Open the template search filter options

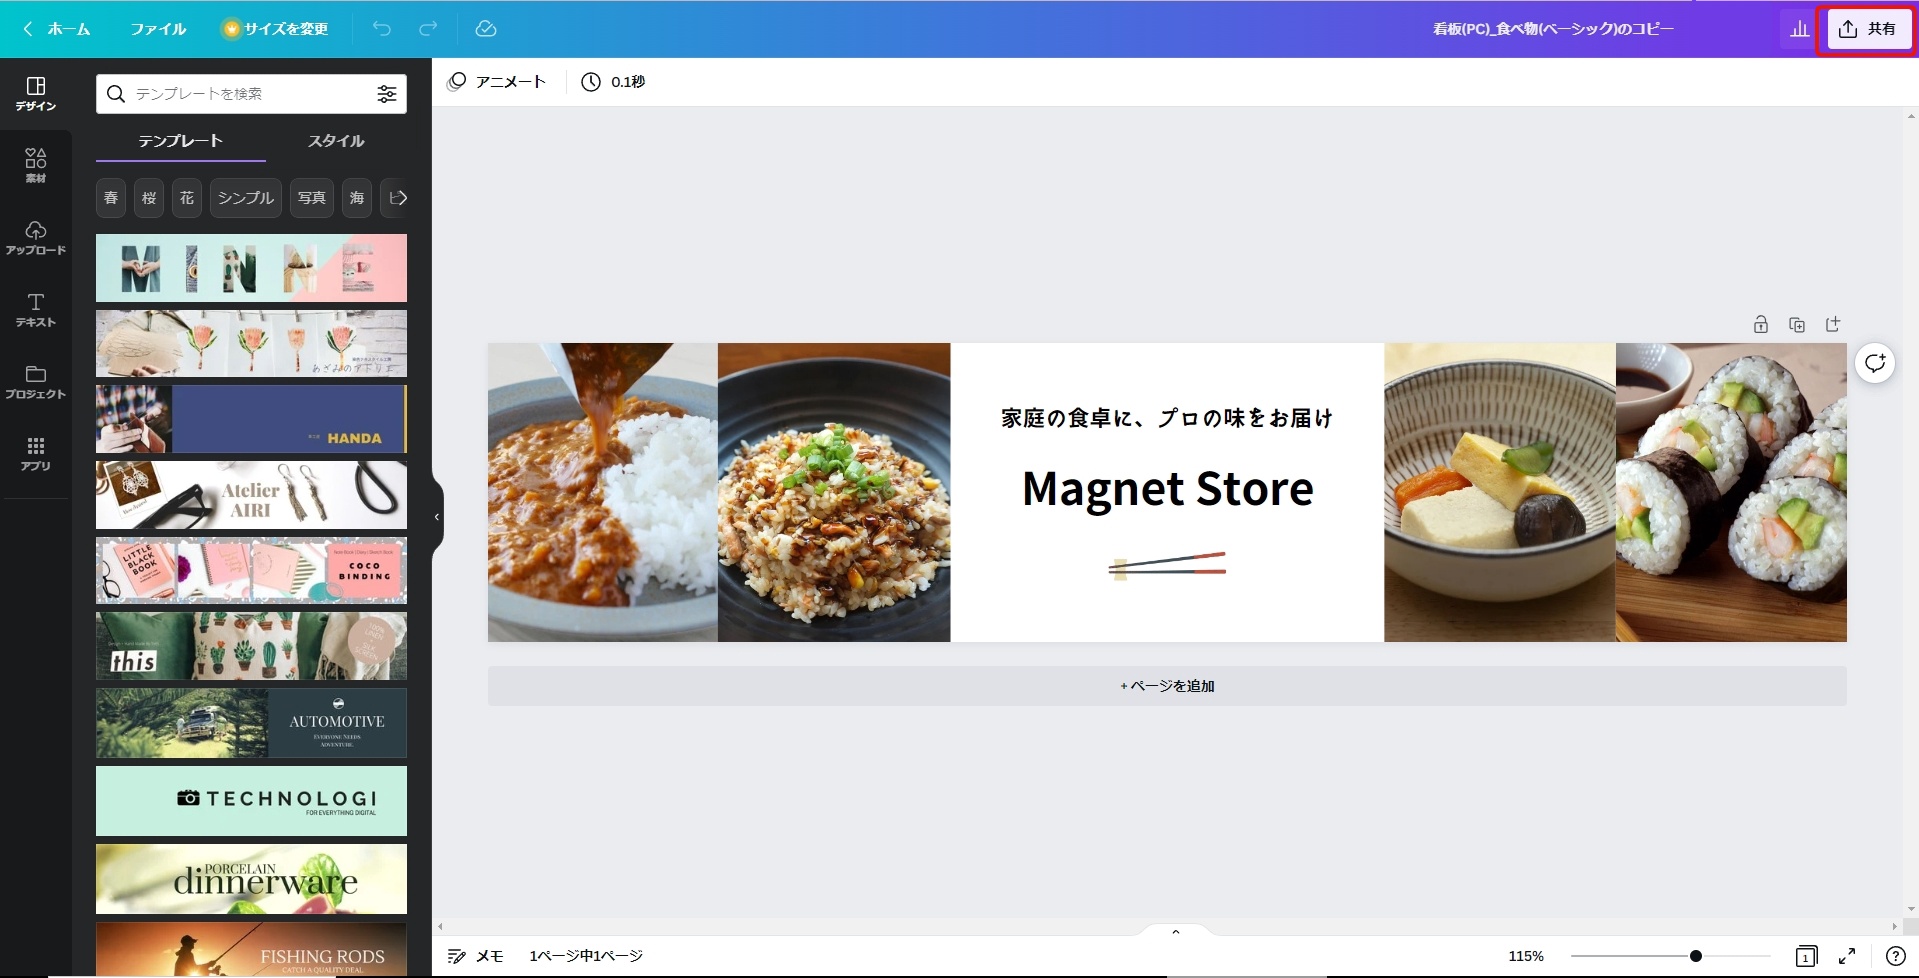(387, 93)
